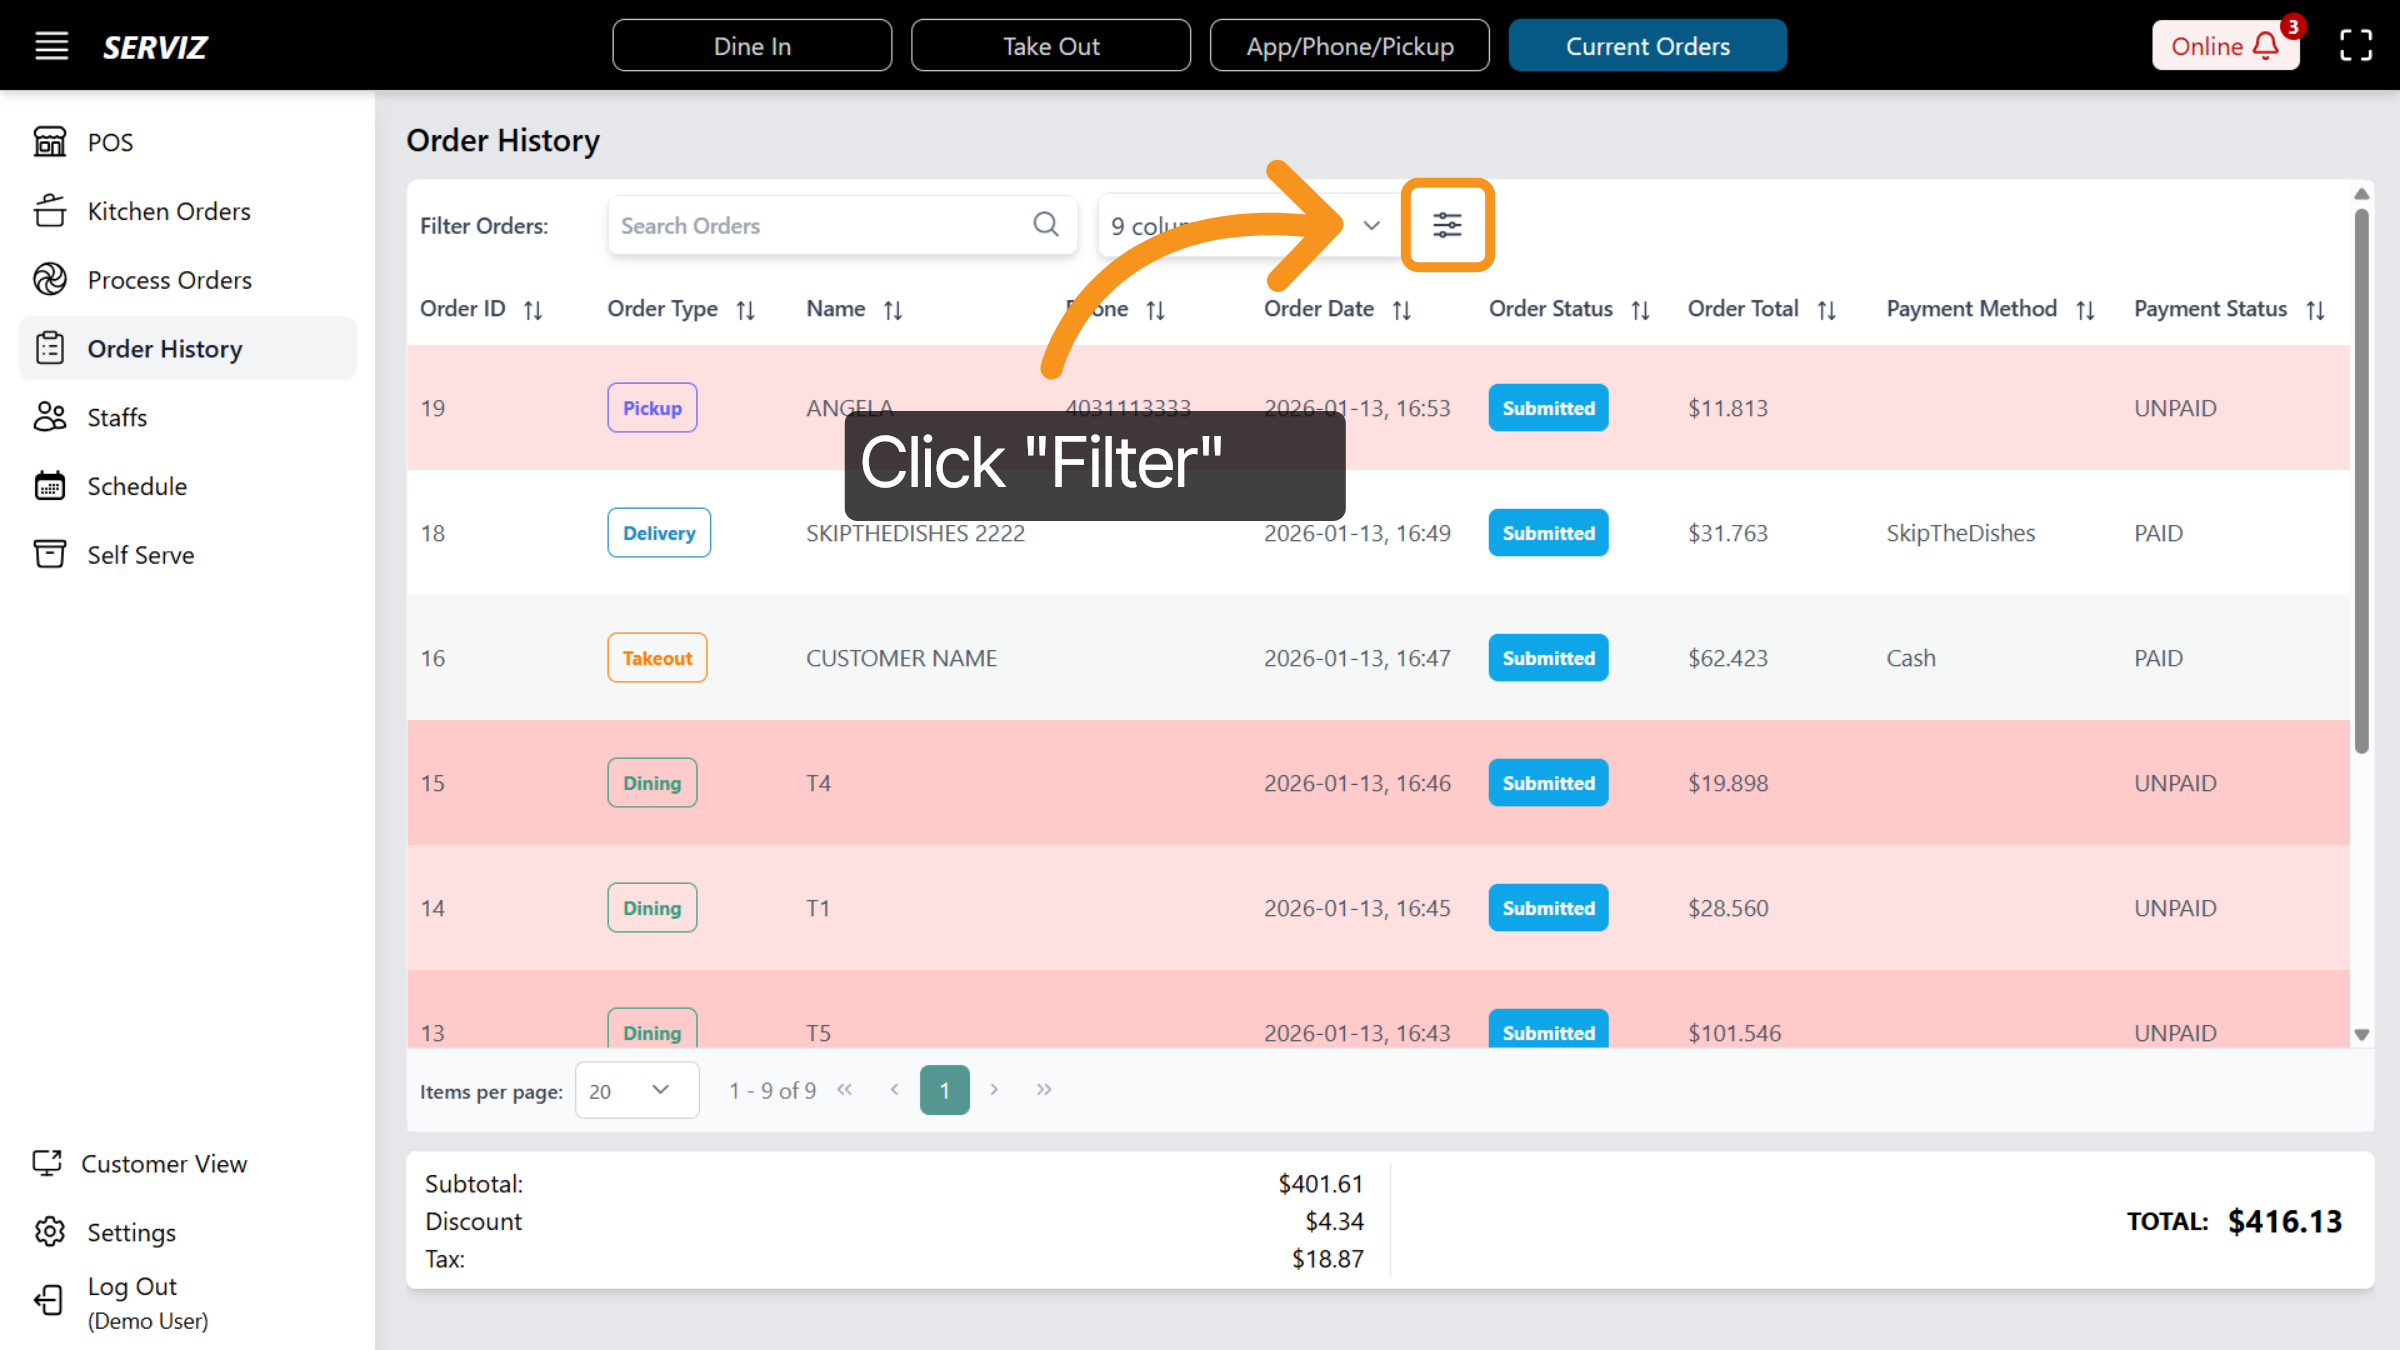The image size is (2400, 1350).
Task: Sort by Order Date column
Action: pos(1402,309)
